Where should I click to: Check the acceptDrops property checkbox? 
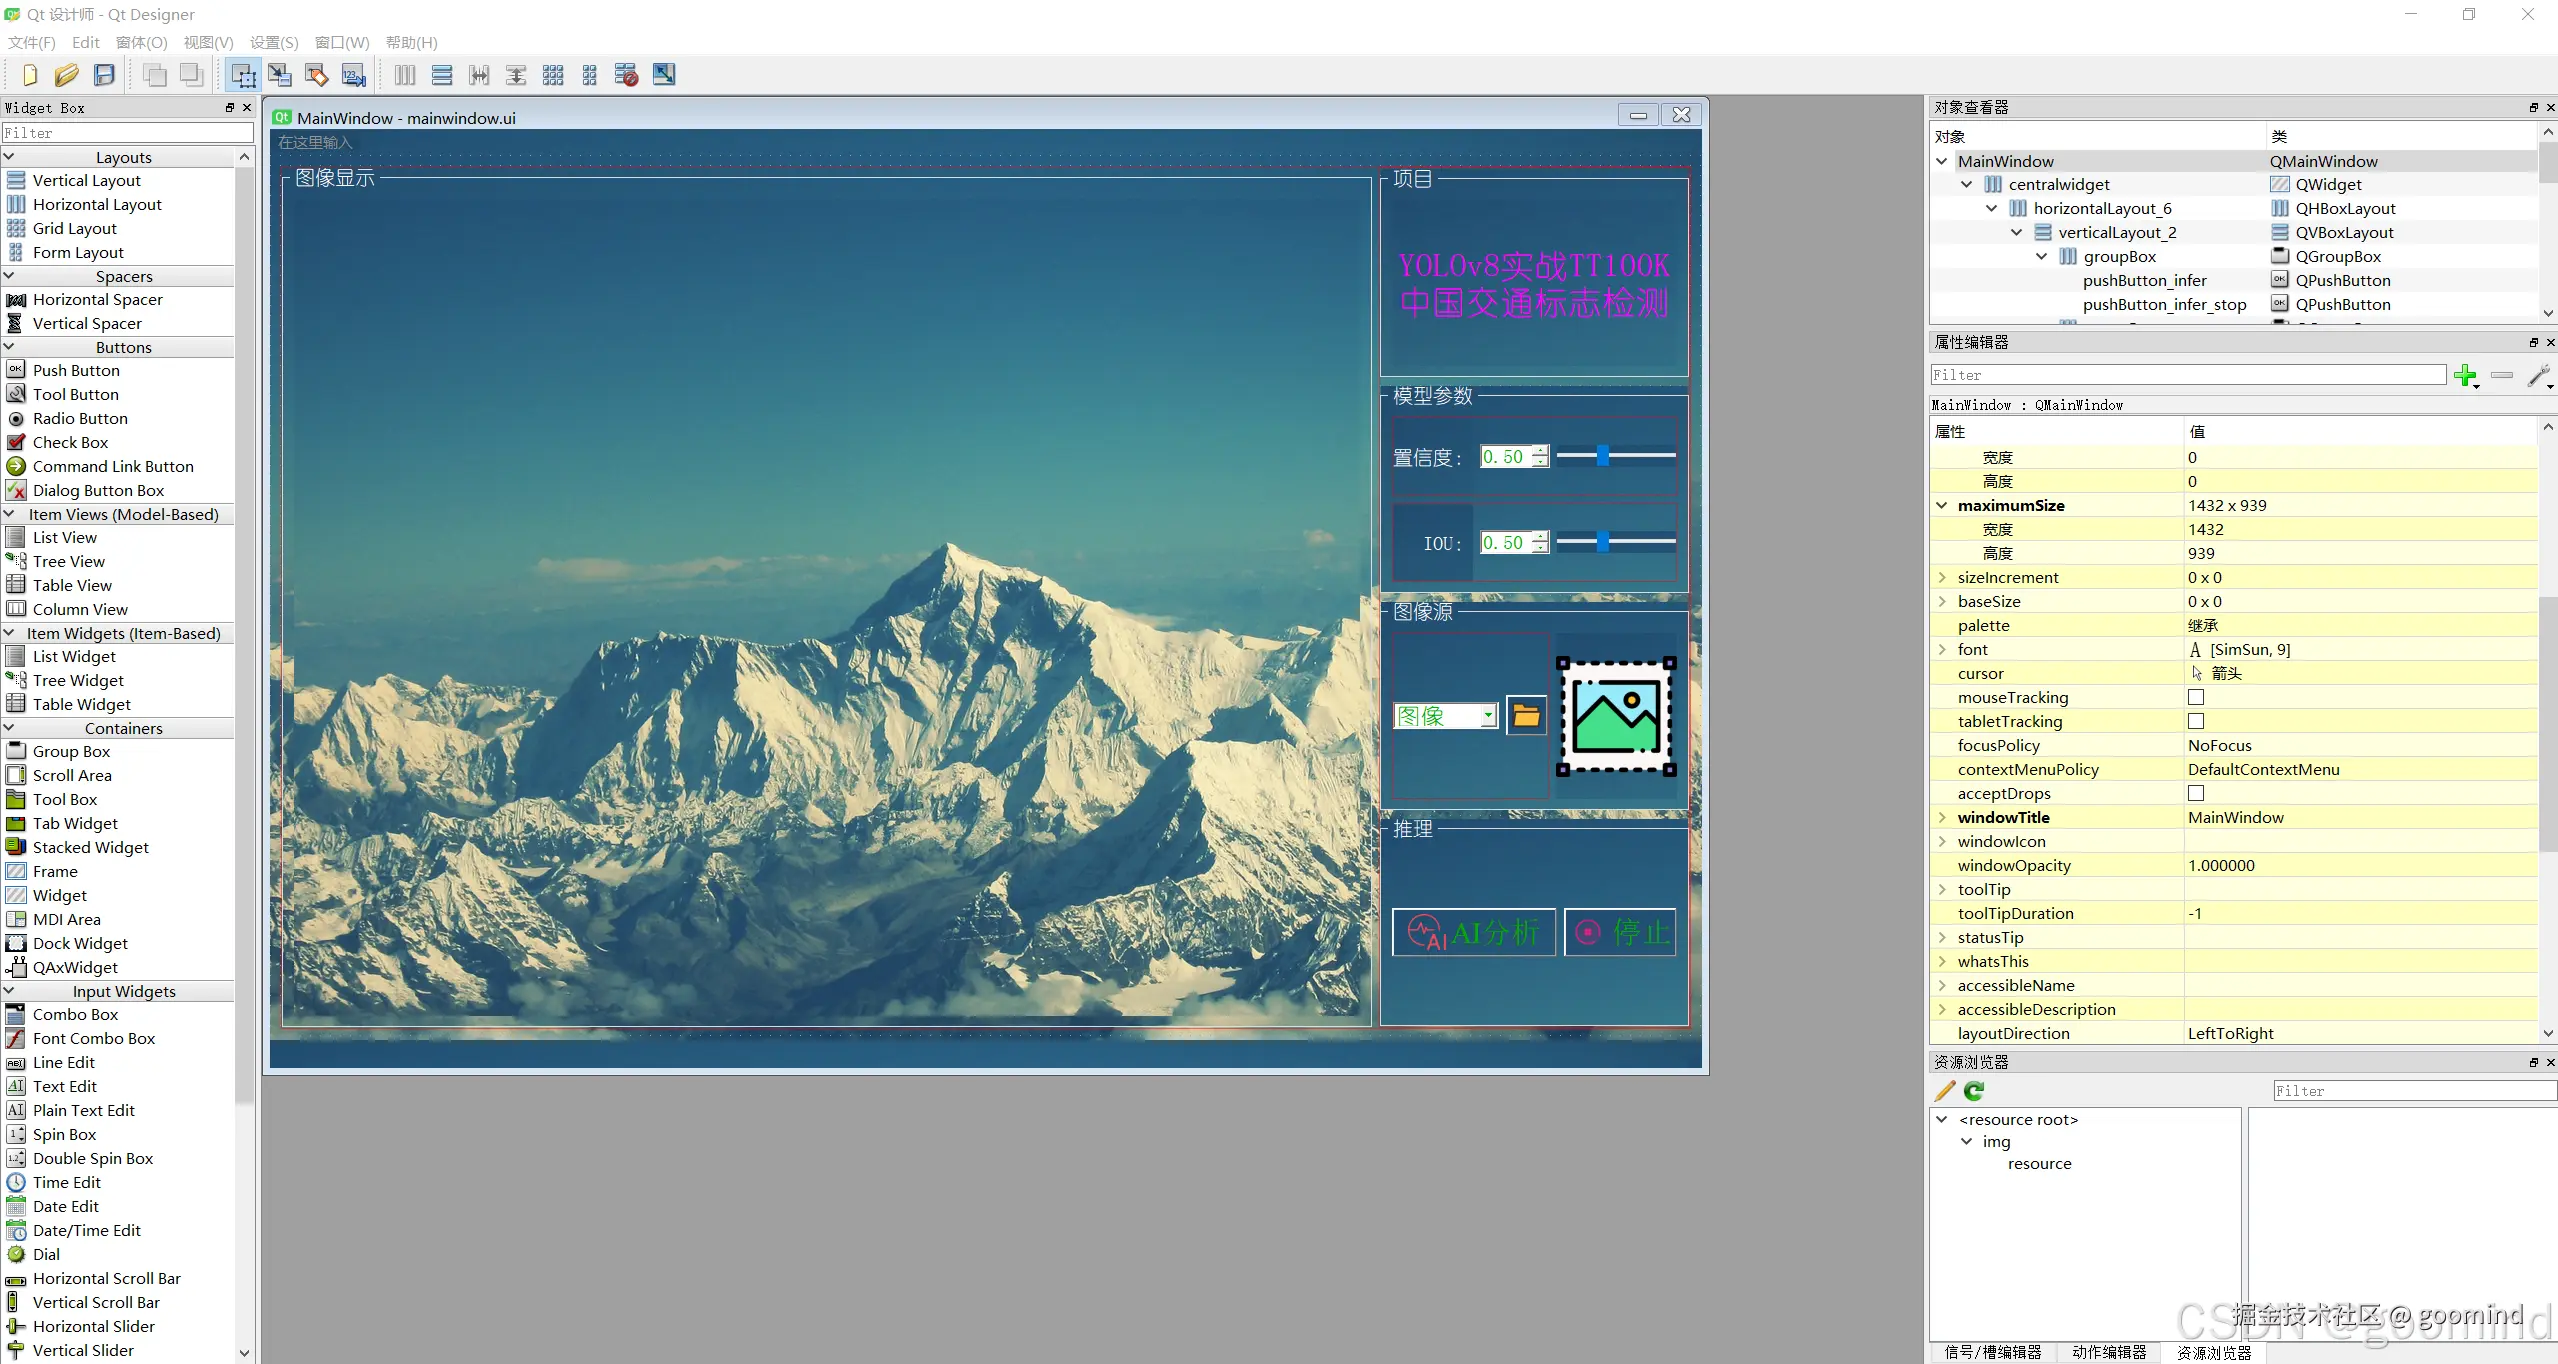(x=2196, y=793)
